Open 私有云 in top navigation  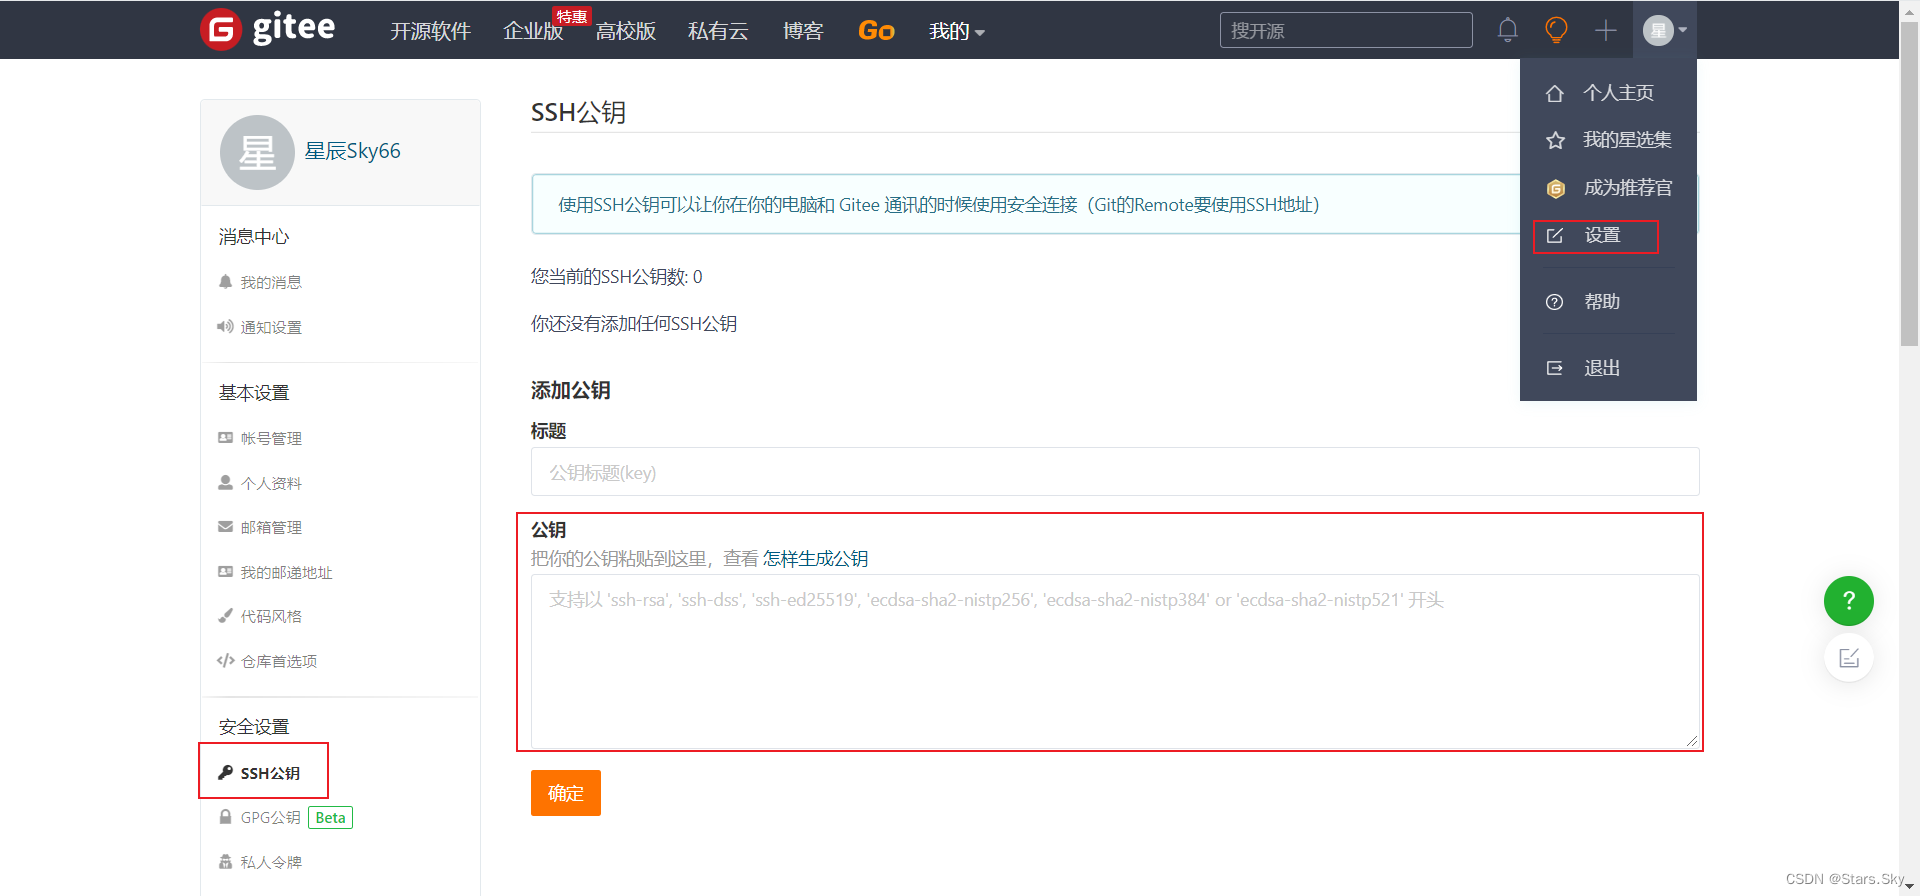(718, 31)
